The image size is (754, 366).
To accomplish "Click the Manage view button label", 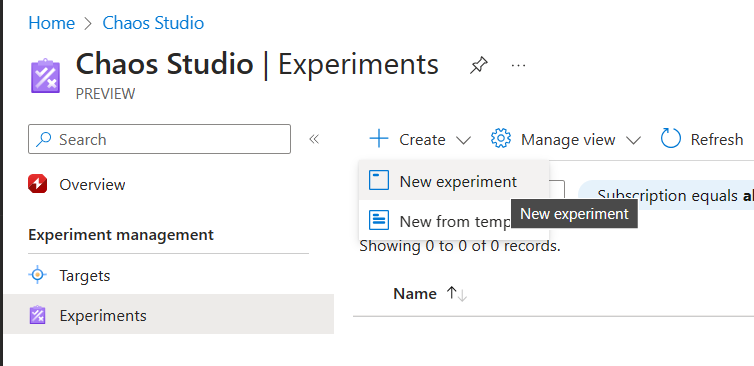I will click(x=568, y=139).
